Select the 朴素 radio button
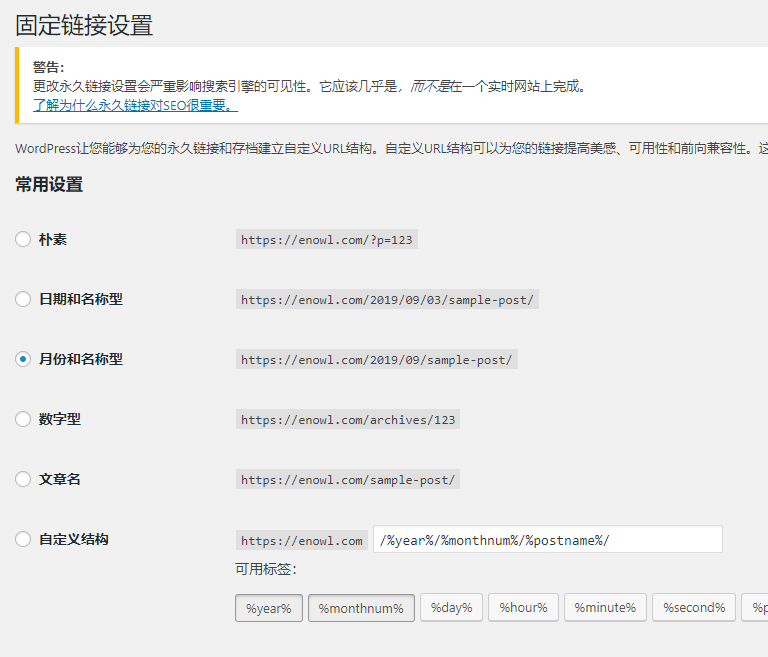 click(x=23, y=239)
